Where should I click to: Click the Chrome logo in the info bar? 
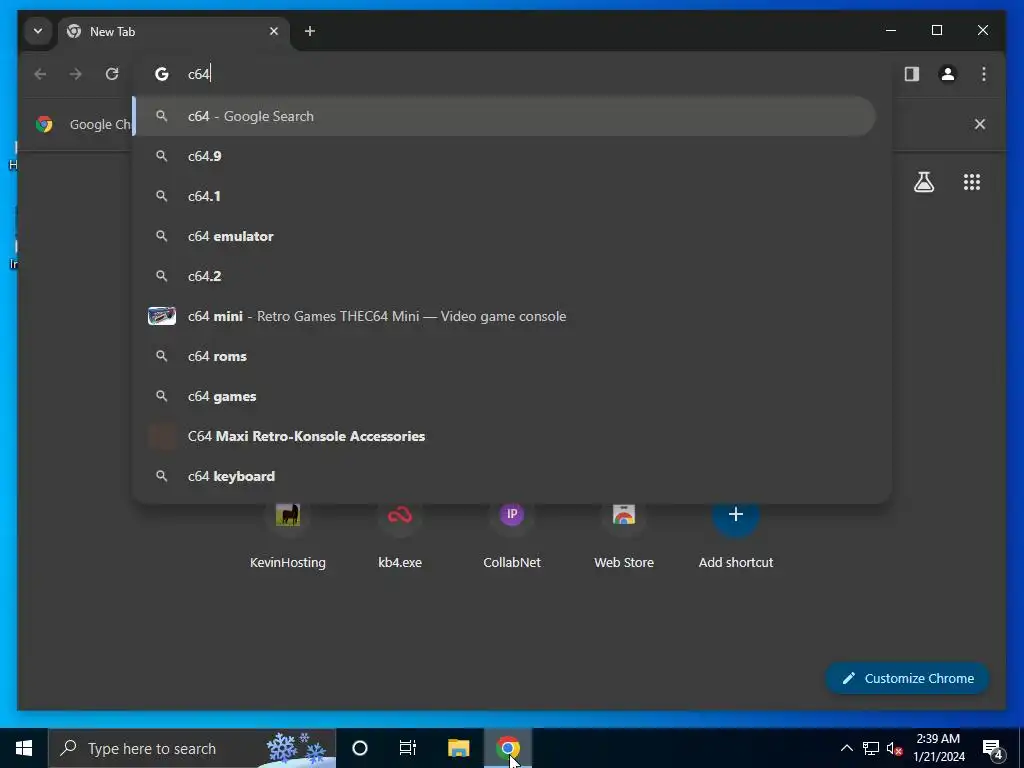pyautogui.click(x=44, y=124)
